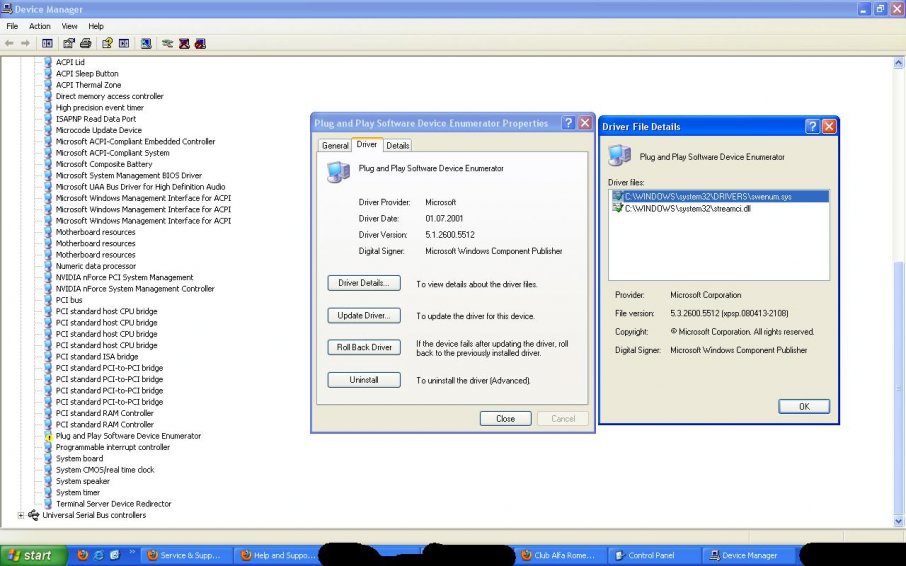Click OK in Driver File Details dialog
This screenshot has height=566, width=906.
pos(803,406)
